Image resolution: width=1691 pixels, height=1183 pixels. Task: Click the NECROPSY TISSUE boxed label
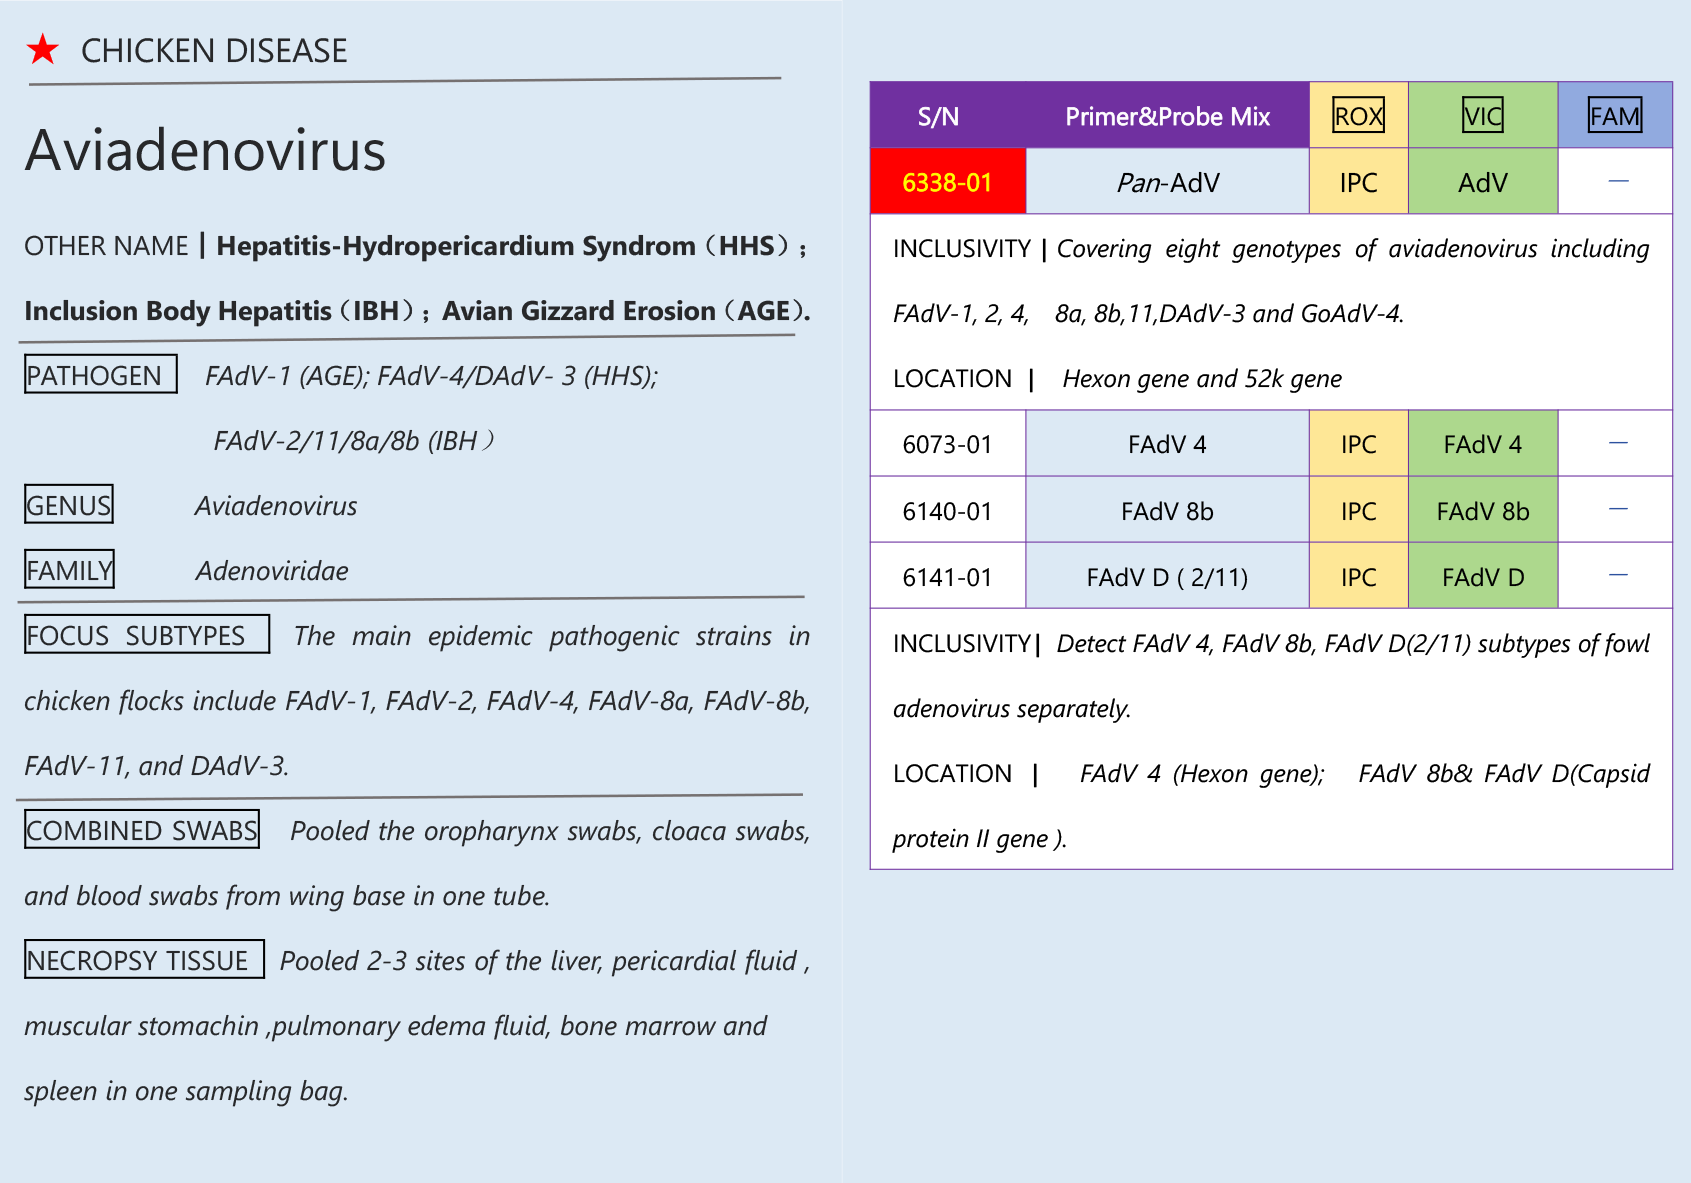tap(144, 960)
